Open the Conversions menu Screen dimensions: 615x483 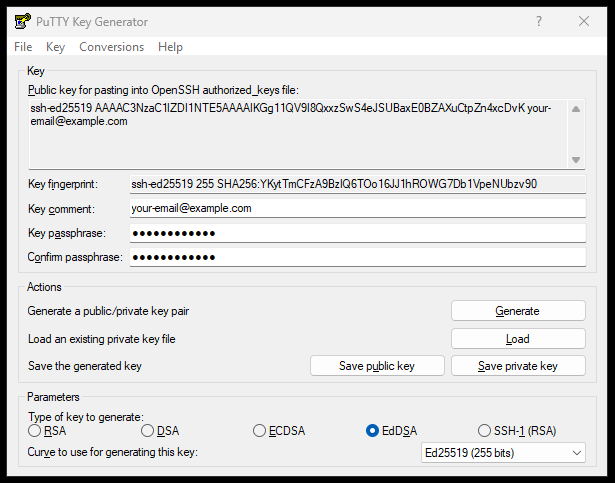[111, 47]
